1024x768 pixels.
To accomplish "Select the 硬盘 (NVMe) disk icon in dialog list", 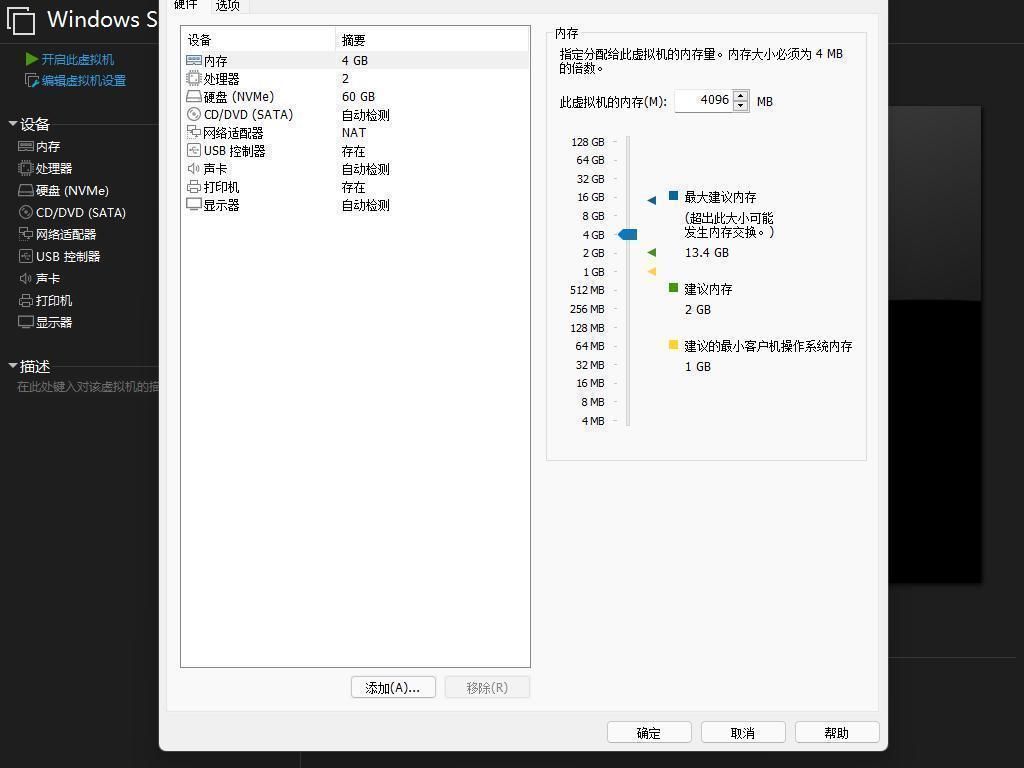I will pyautogui.click(x=194, y=97).
